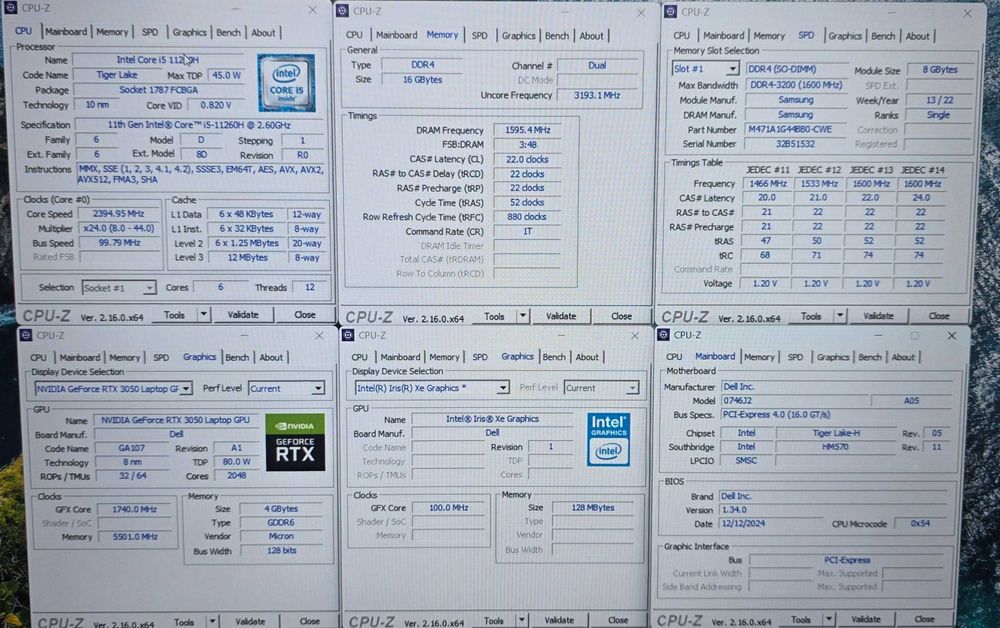The height and width of the screenshot is (628, 1000).
Task: Click Validate in the NVIDIA Graphics window
Action: (250, 621)
